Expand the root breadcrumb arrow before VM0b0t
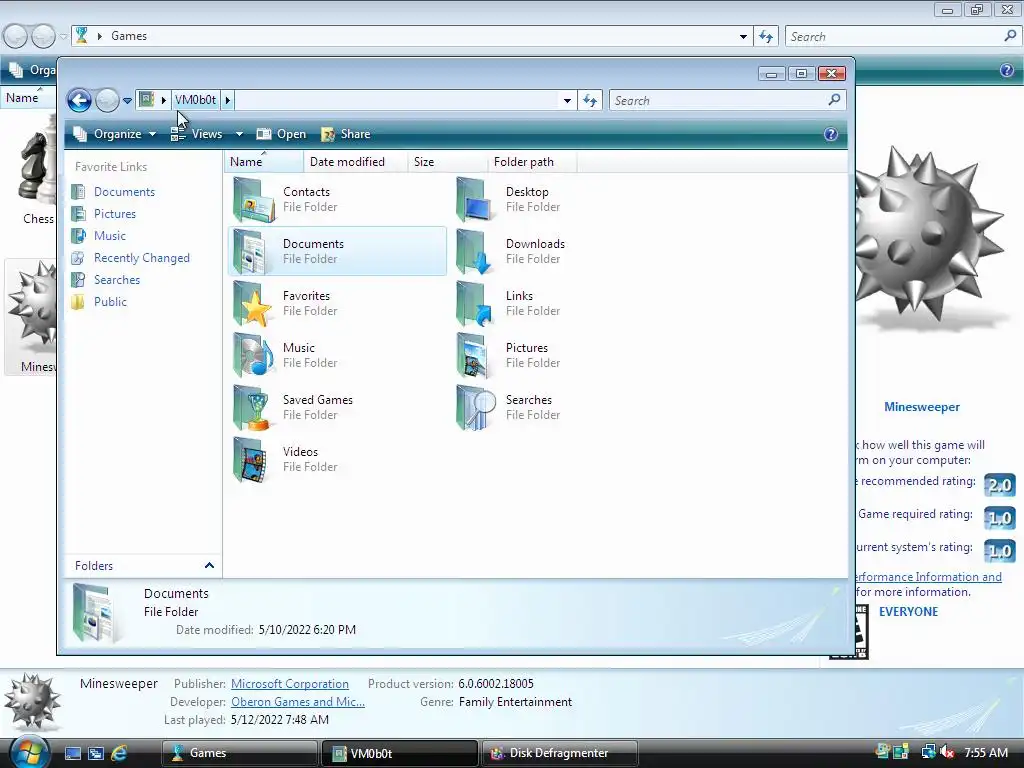The image size is (1024, 768). click(x=163, y=100)
